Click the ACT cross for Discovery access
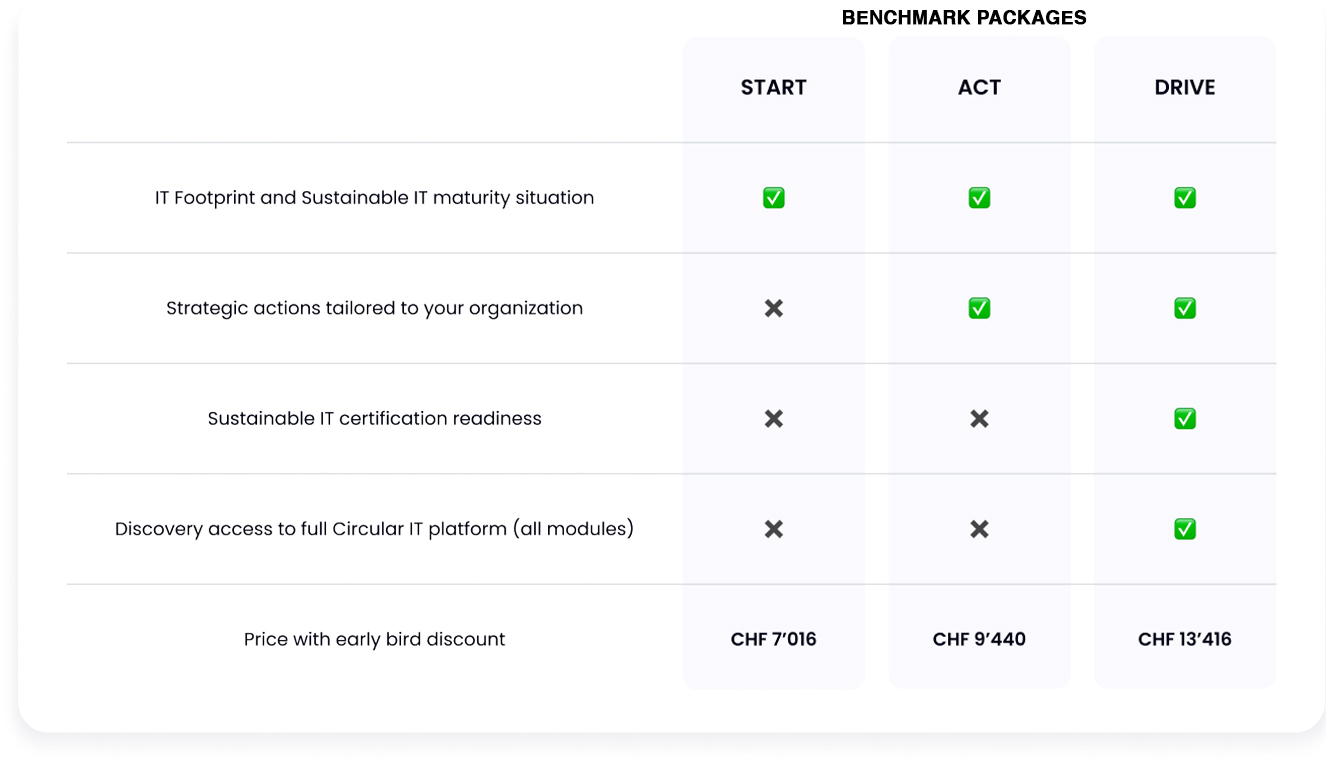 pos(979,529)
